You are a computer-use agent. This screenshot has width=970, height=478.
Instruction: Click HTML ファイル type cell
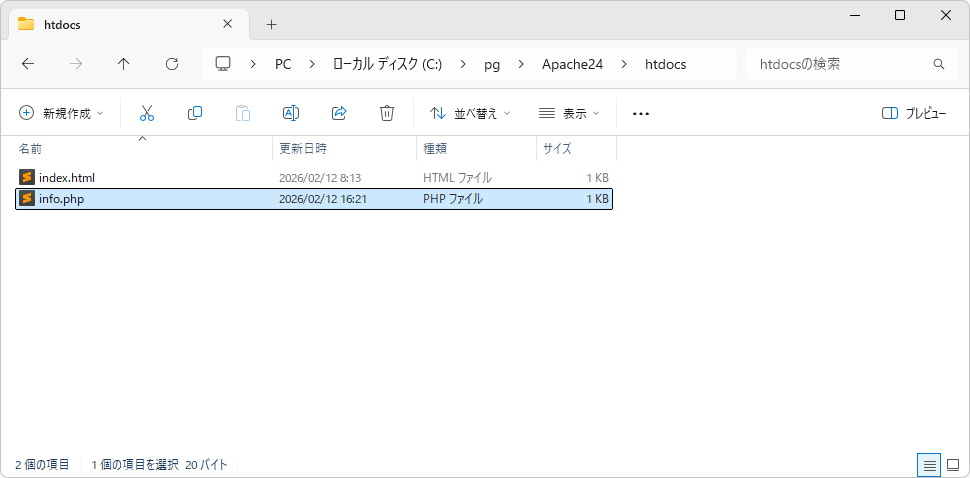coord(457,177)
